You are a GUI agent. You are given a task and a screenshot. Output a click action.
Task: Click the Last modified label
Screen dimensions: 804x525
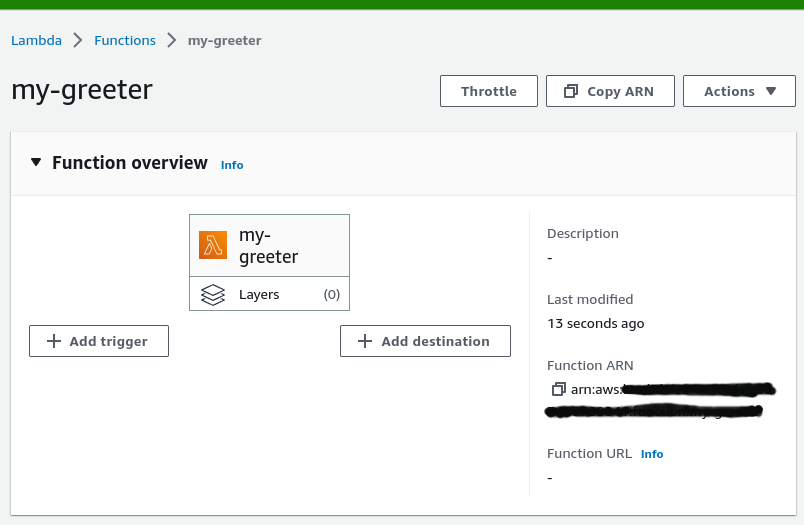(590, 299)
